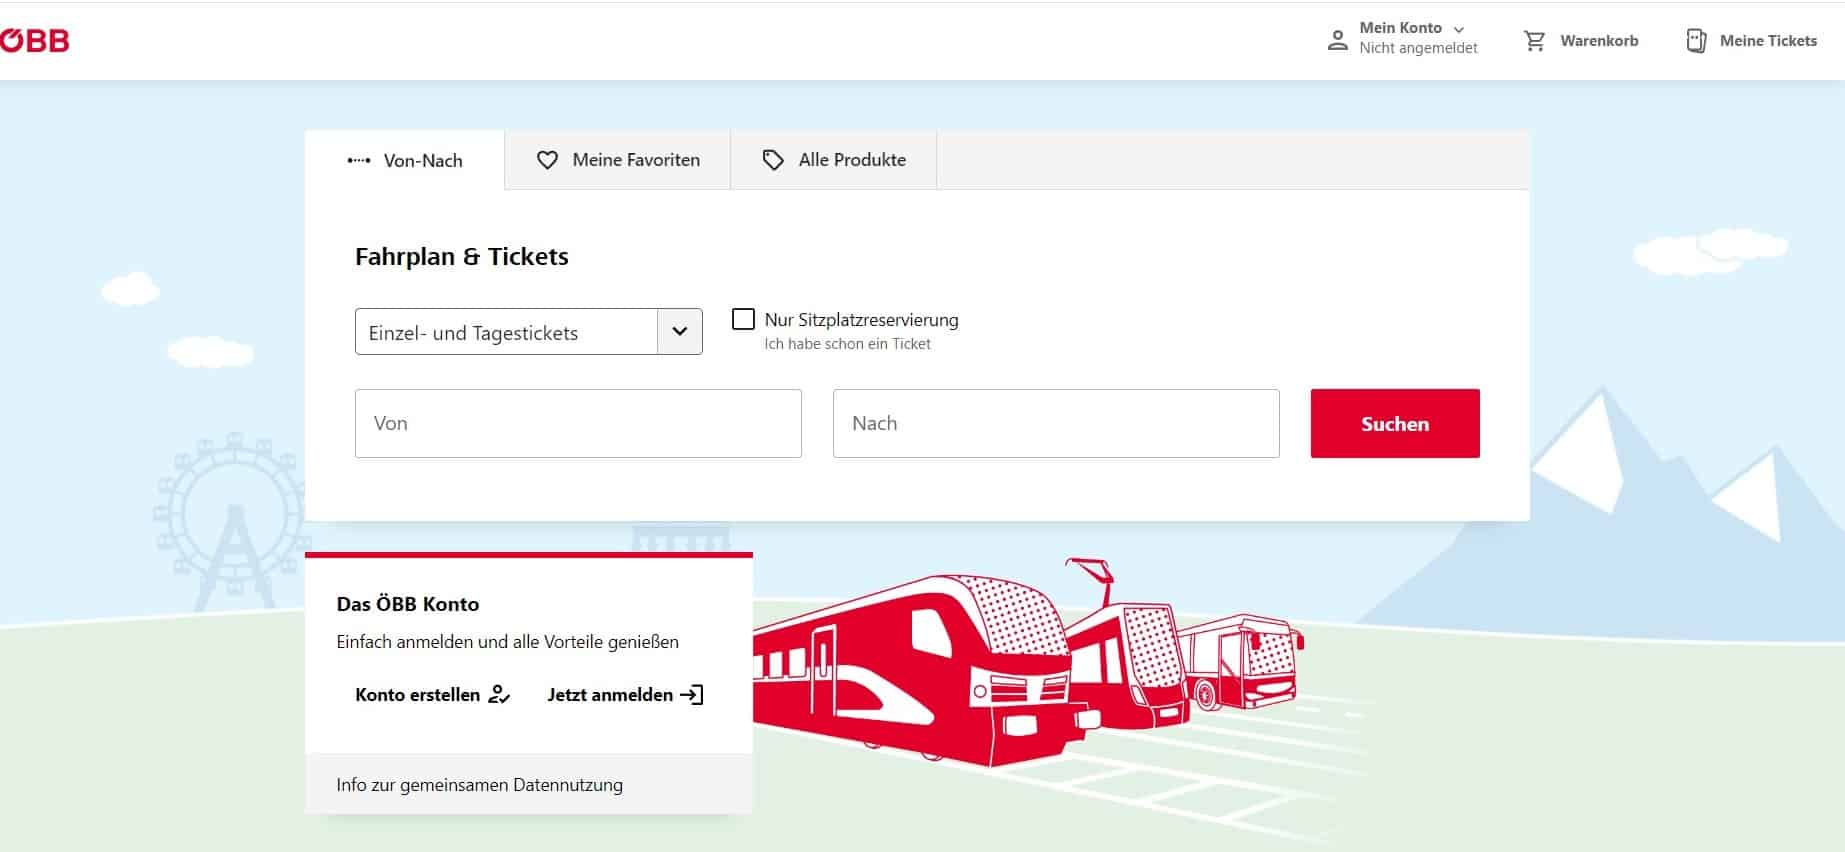Viewport: 1845px width, 852px height.
Task: Click the Ich habe schon ein Ticket text
Action: point(847,344)
